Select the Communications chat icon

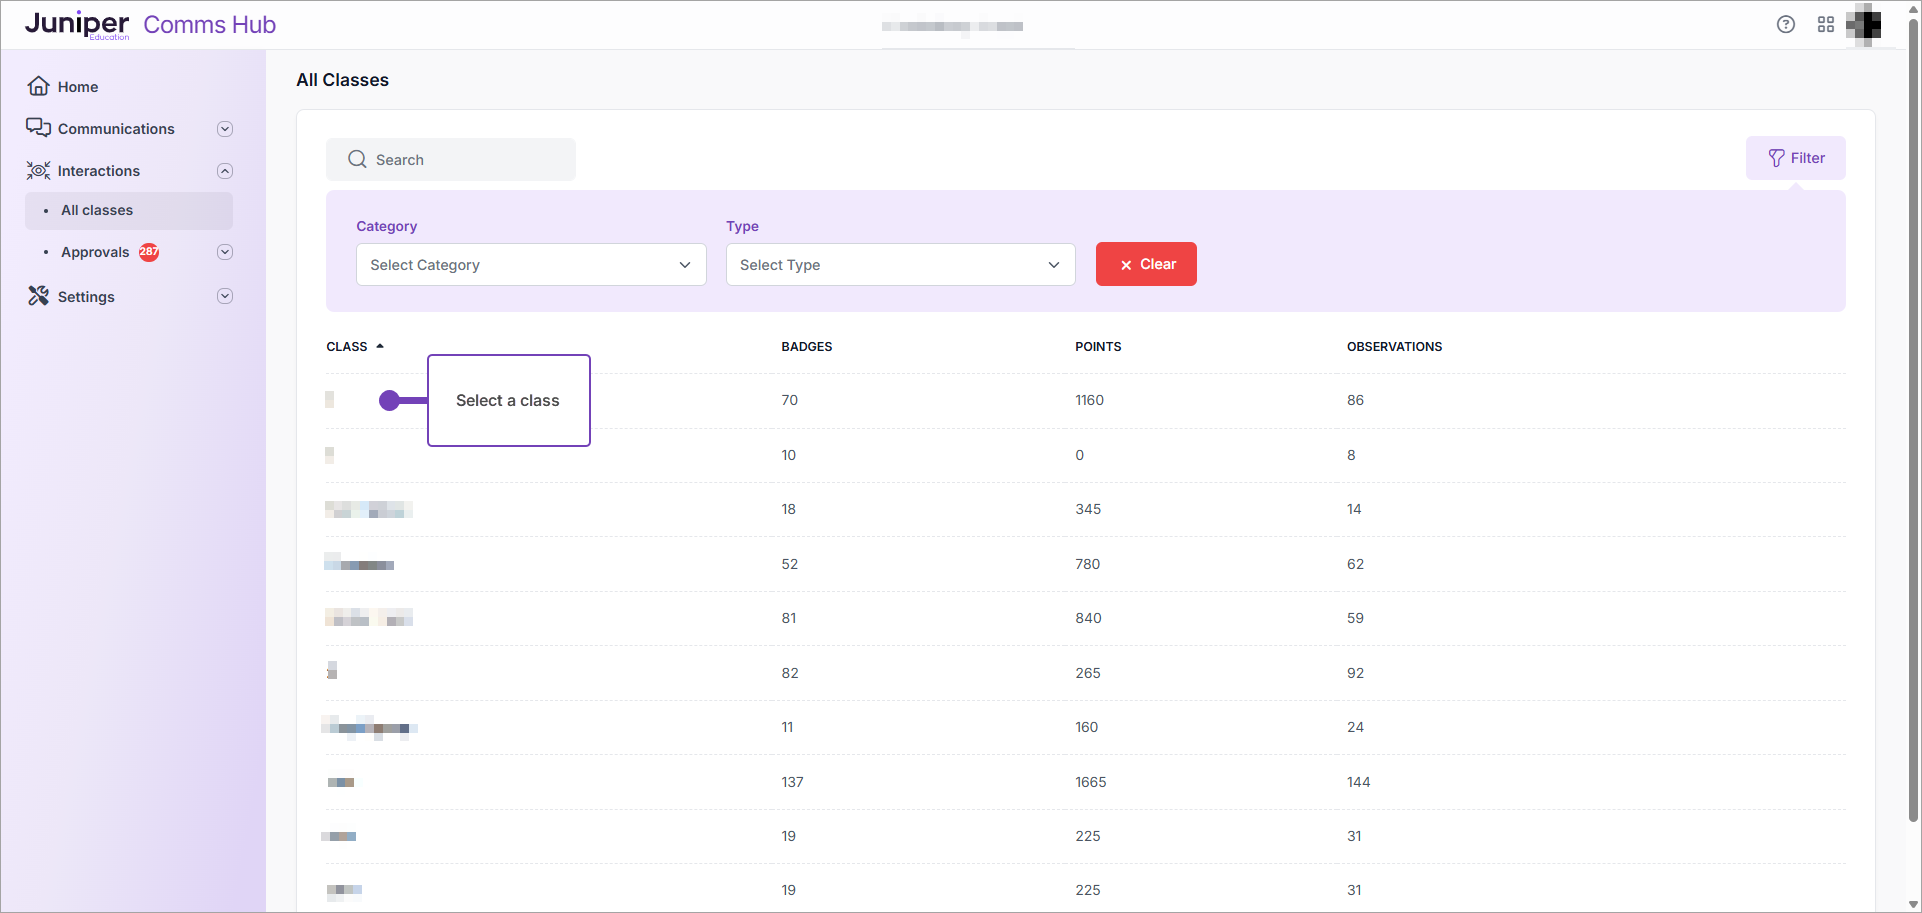pos(38,128)
